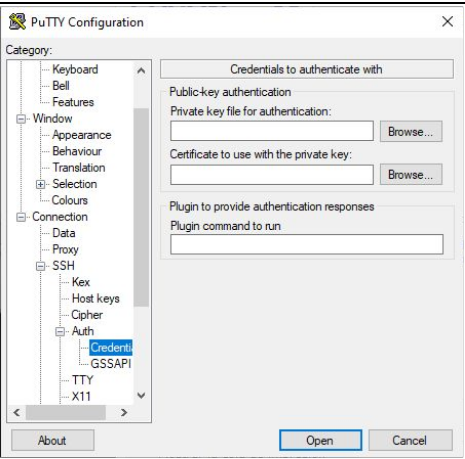Open the Connection category
This screenshot has height=459, width=465.
click(60, 217)
